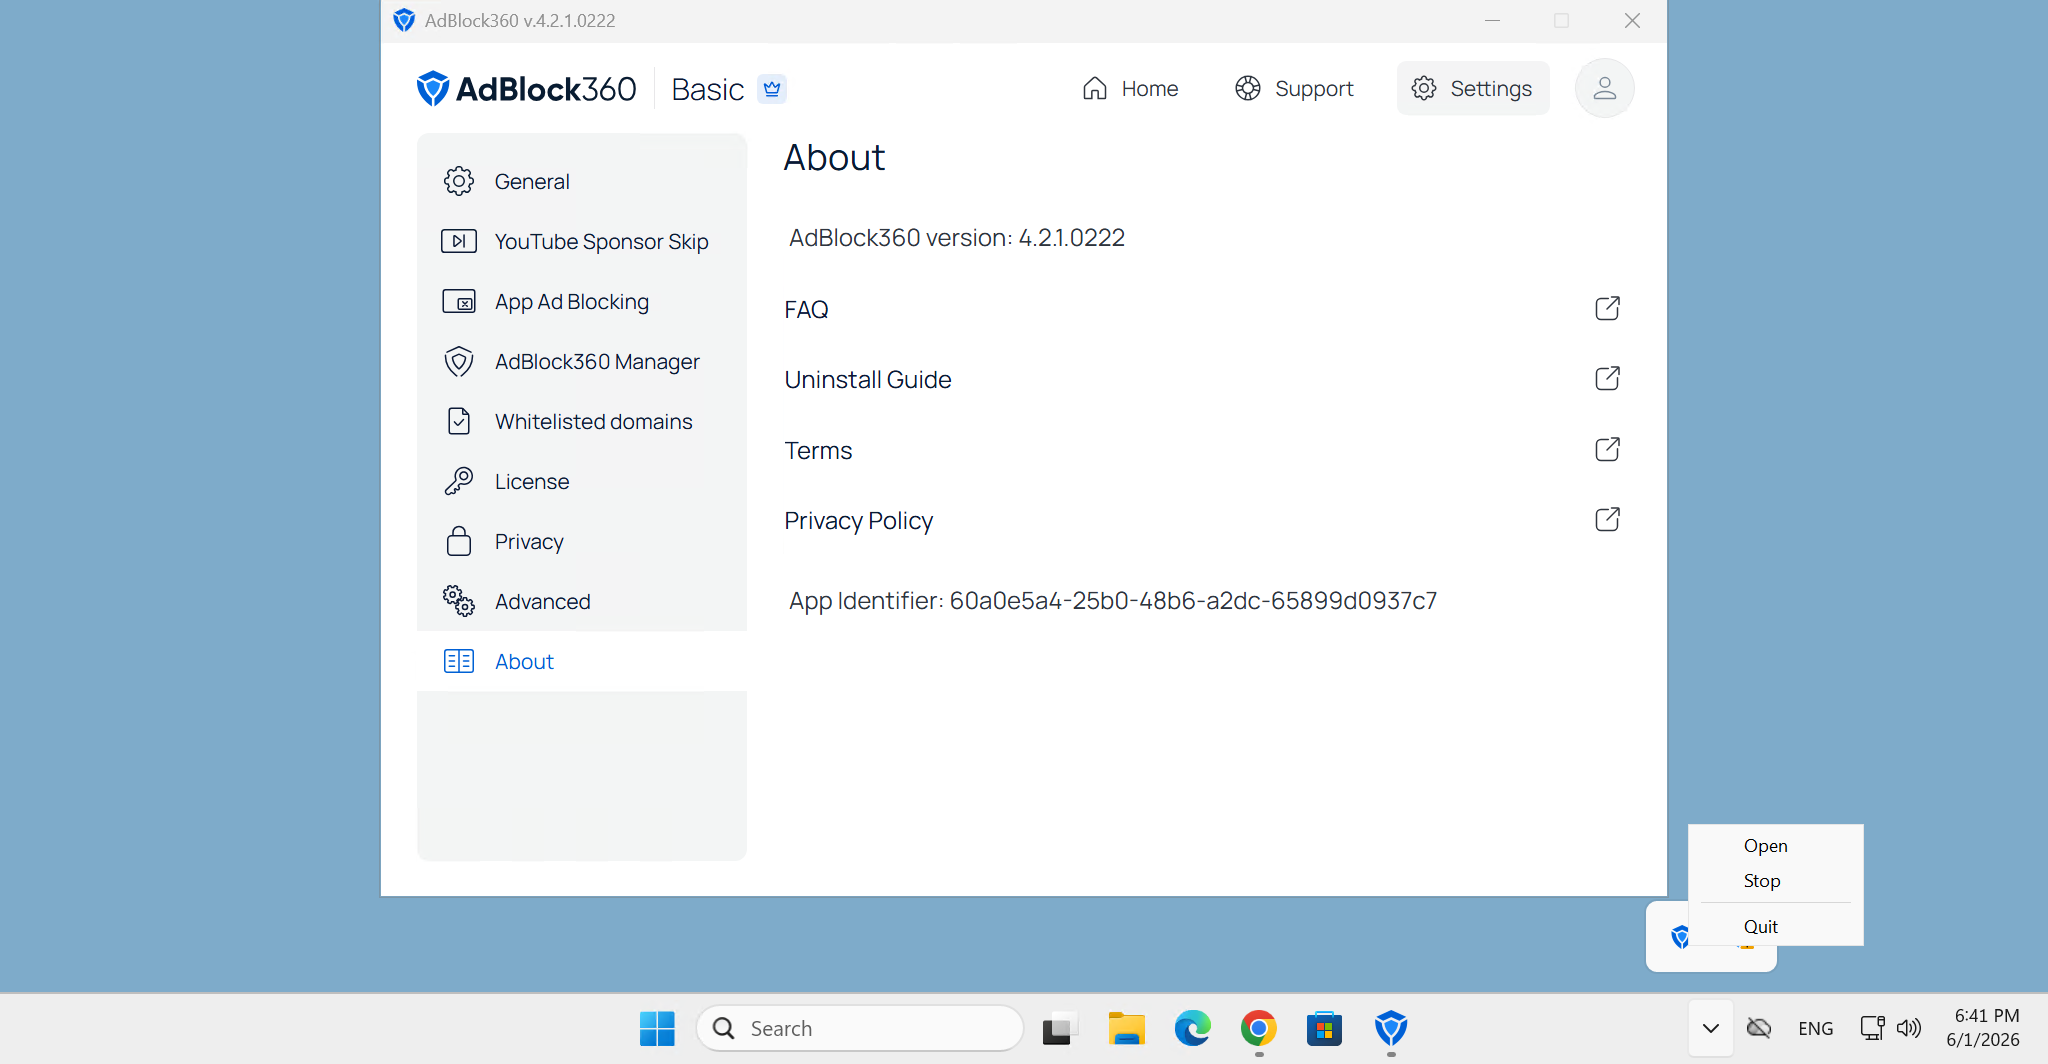Open the Advanced settings section

[x=582, y=601]
